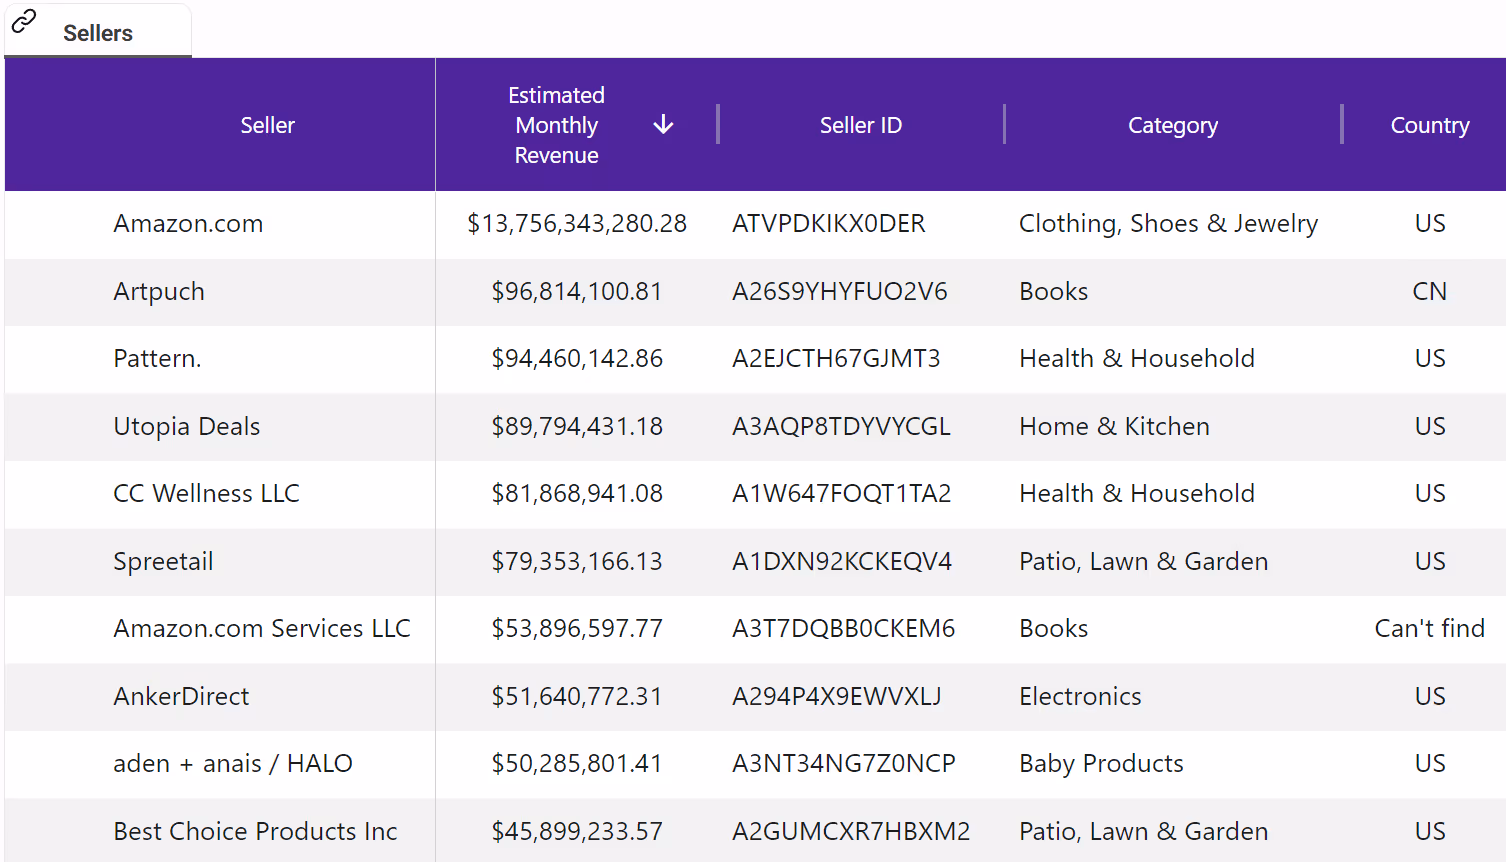The width and height of the screenshot is (1506, 862).
Task: Open the Sellers tab
Action: (x=98, y=33)
